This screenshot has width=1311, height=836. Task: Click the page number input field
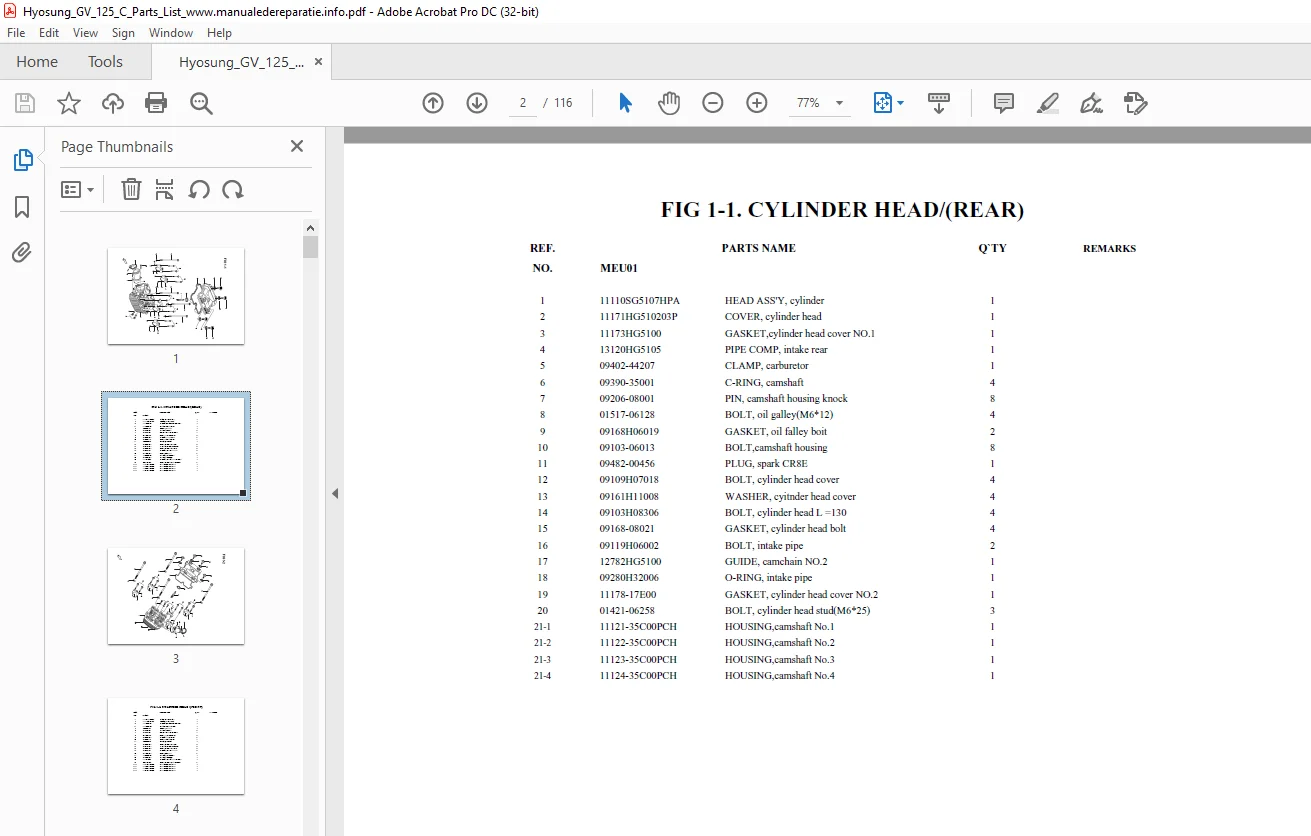523,103
